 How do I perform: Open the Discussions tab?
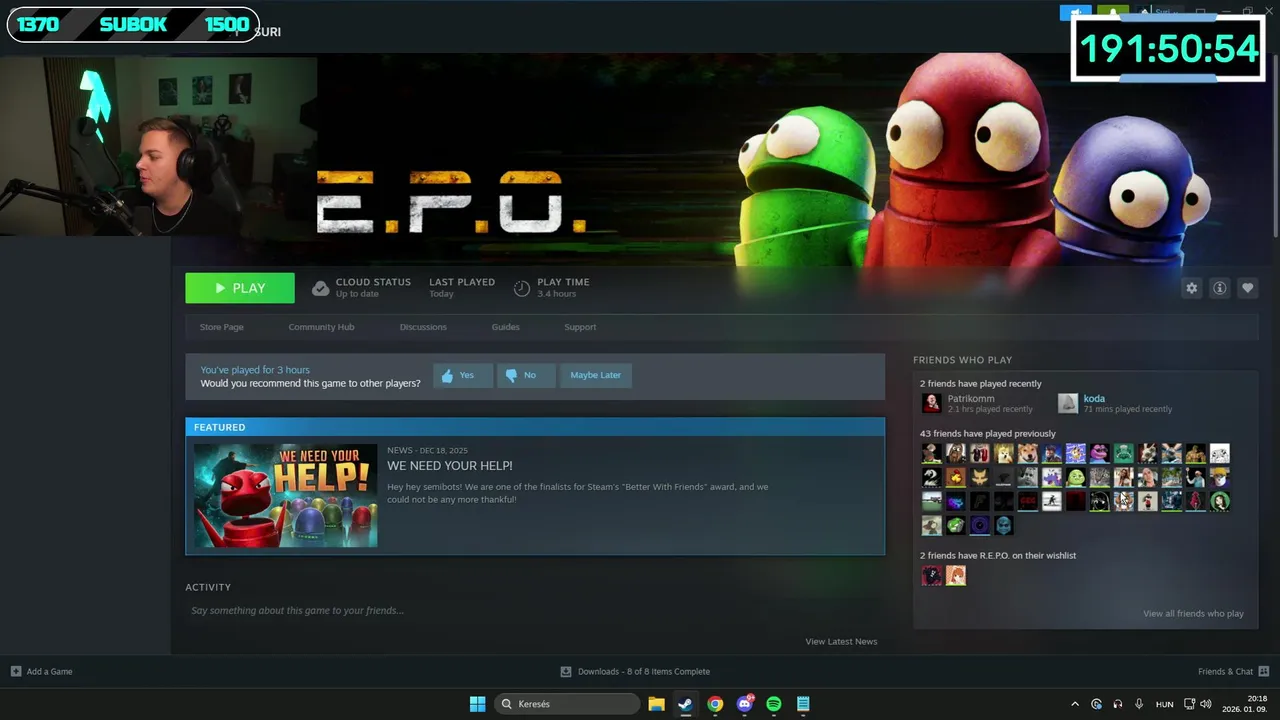coord(423,327)
